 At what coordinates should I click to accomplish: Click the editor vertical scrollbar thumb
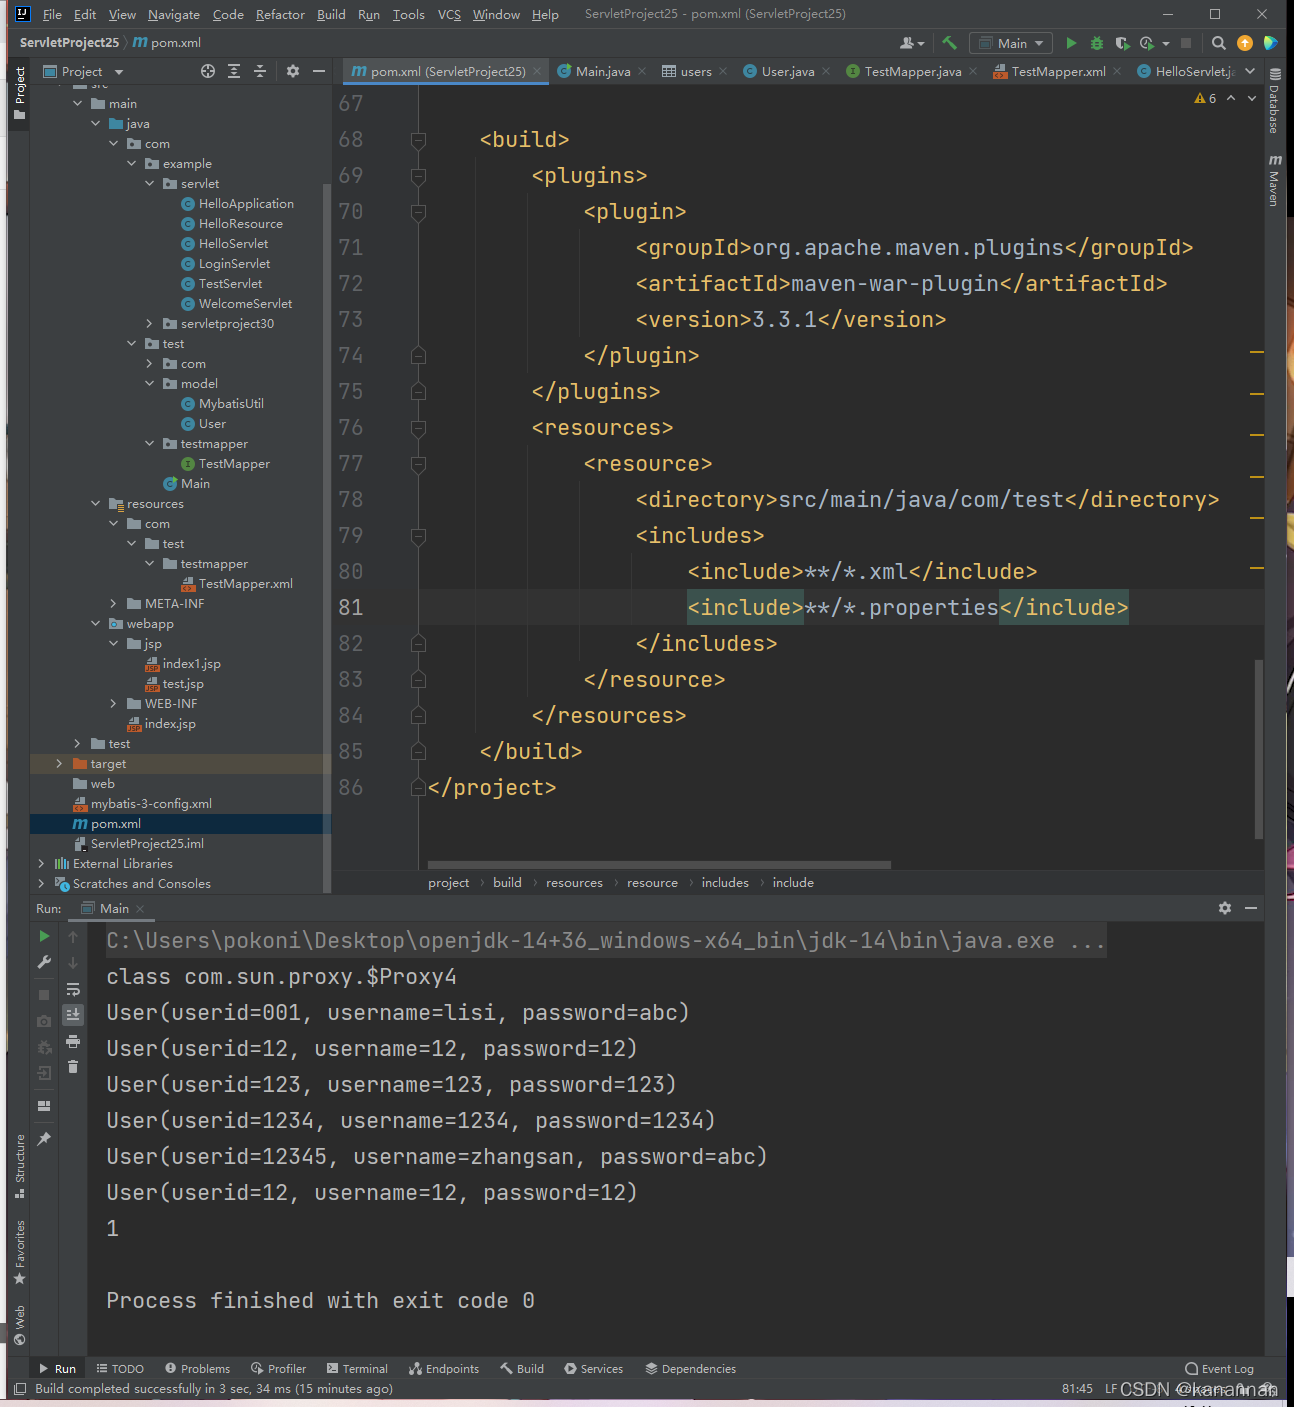1259,749
